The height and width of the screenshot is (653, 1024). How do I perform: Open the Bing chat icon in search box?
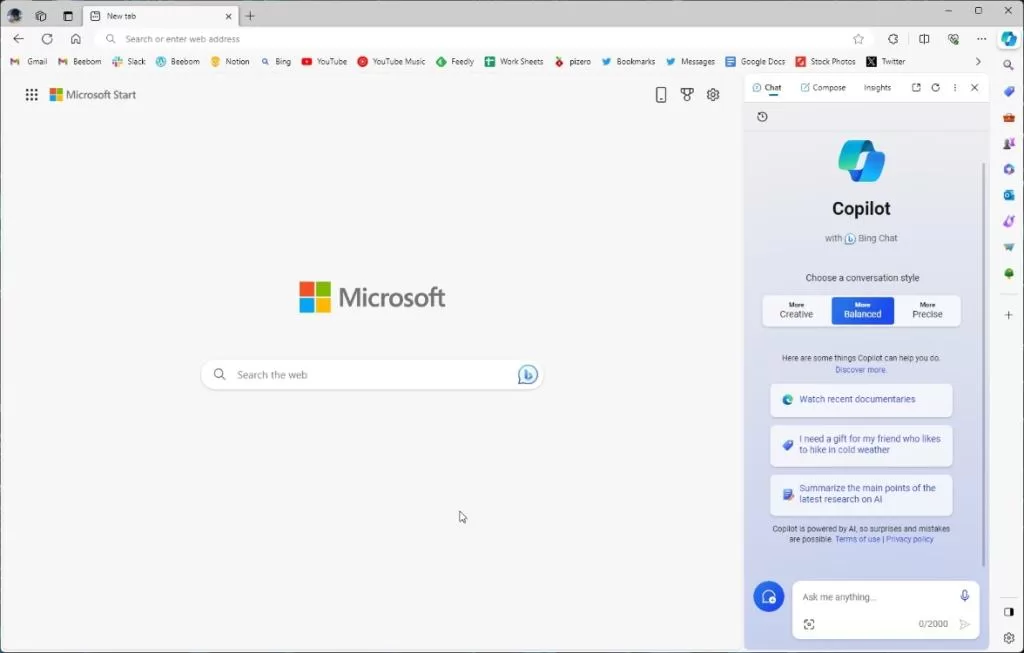pyautogui.click(x=528, y=375)
